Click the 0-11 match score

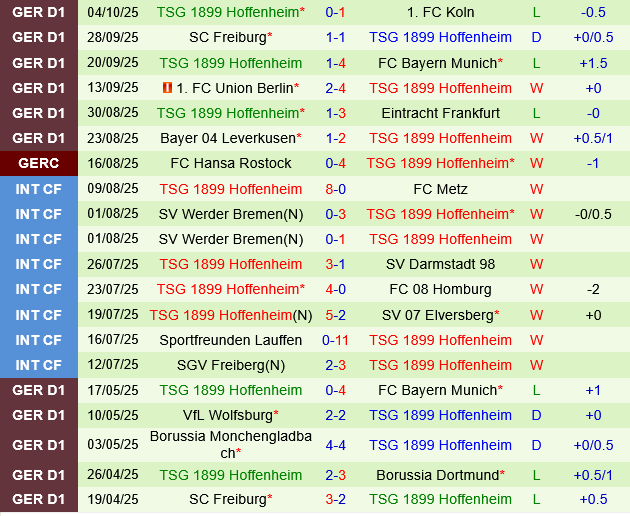click(x=335, y=339)
